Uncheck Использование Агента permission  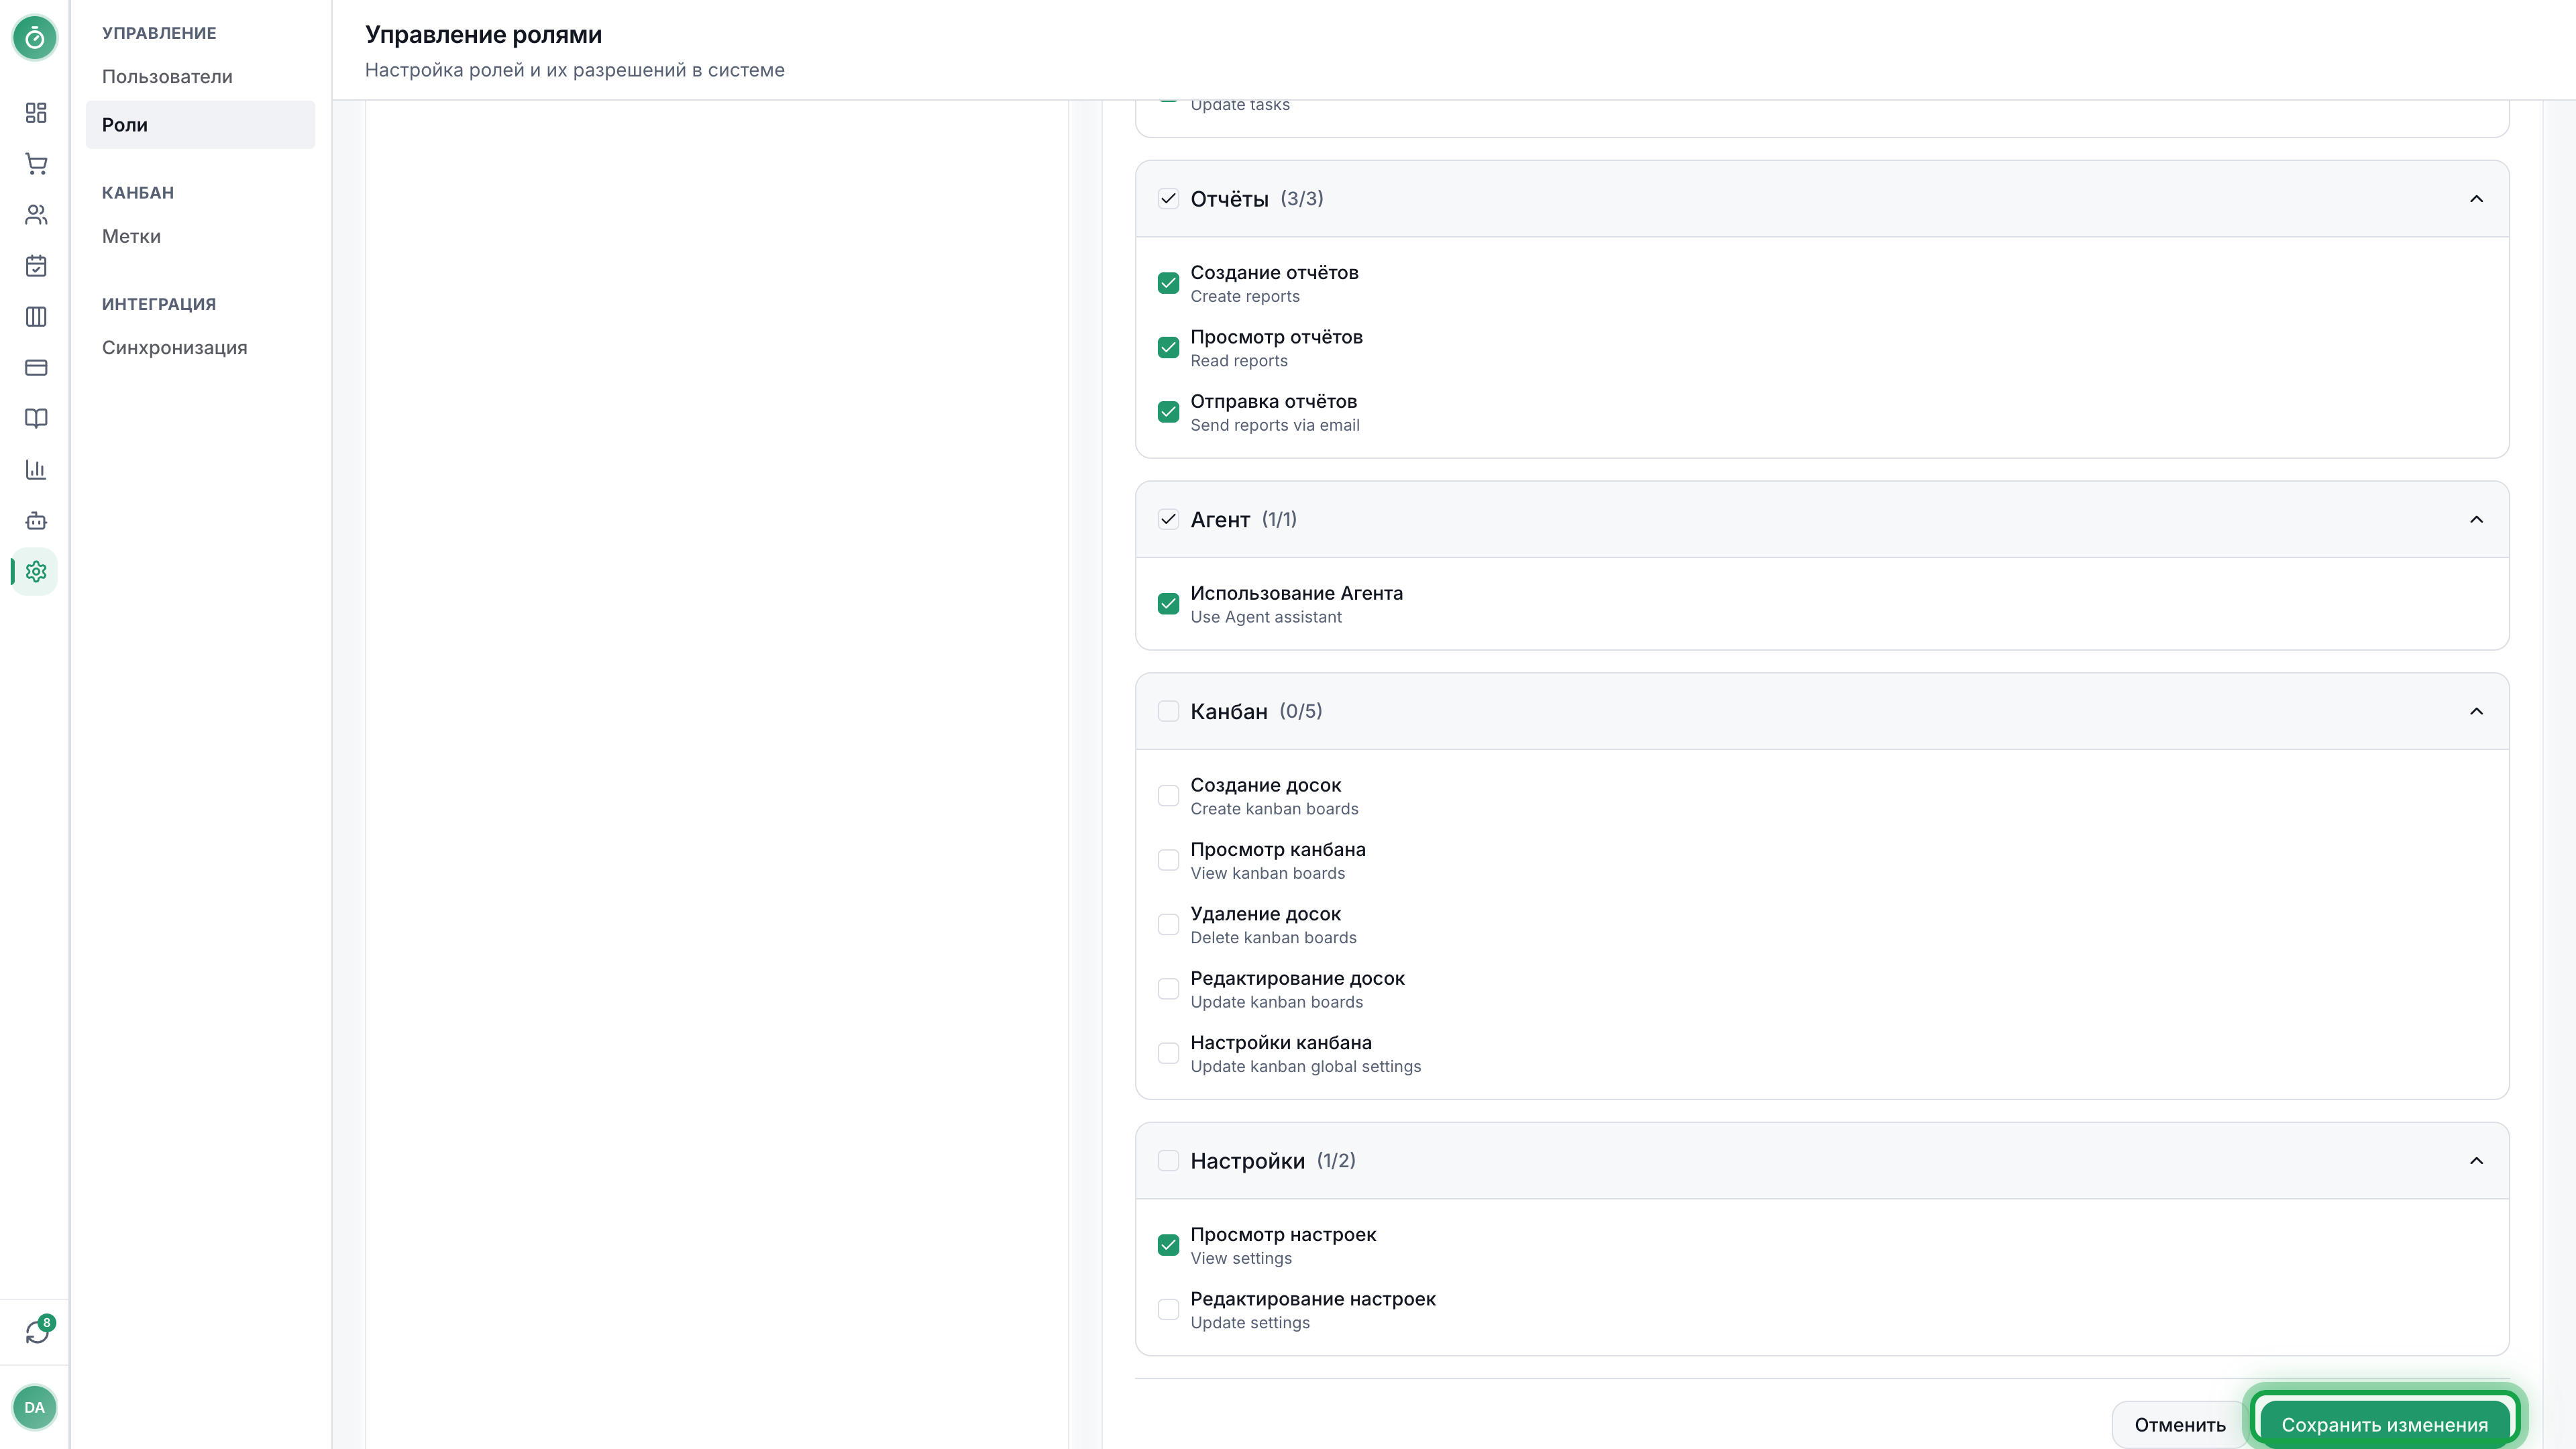tap(1168, 604)
